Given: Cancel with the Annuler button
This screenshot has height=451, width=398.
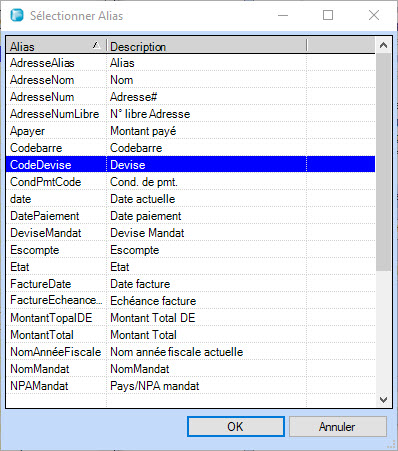Looking at the screenshot, I should click(337, 426).
